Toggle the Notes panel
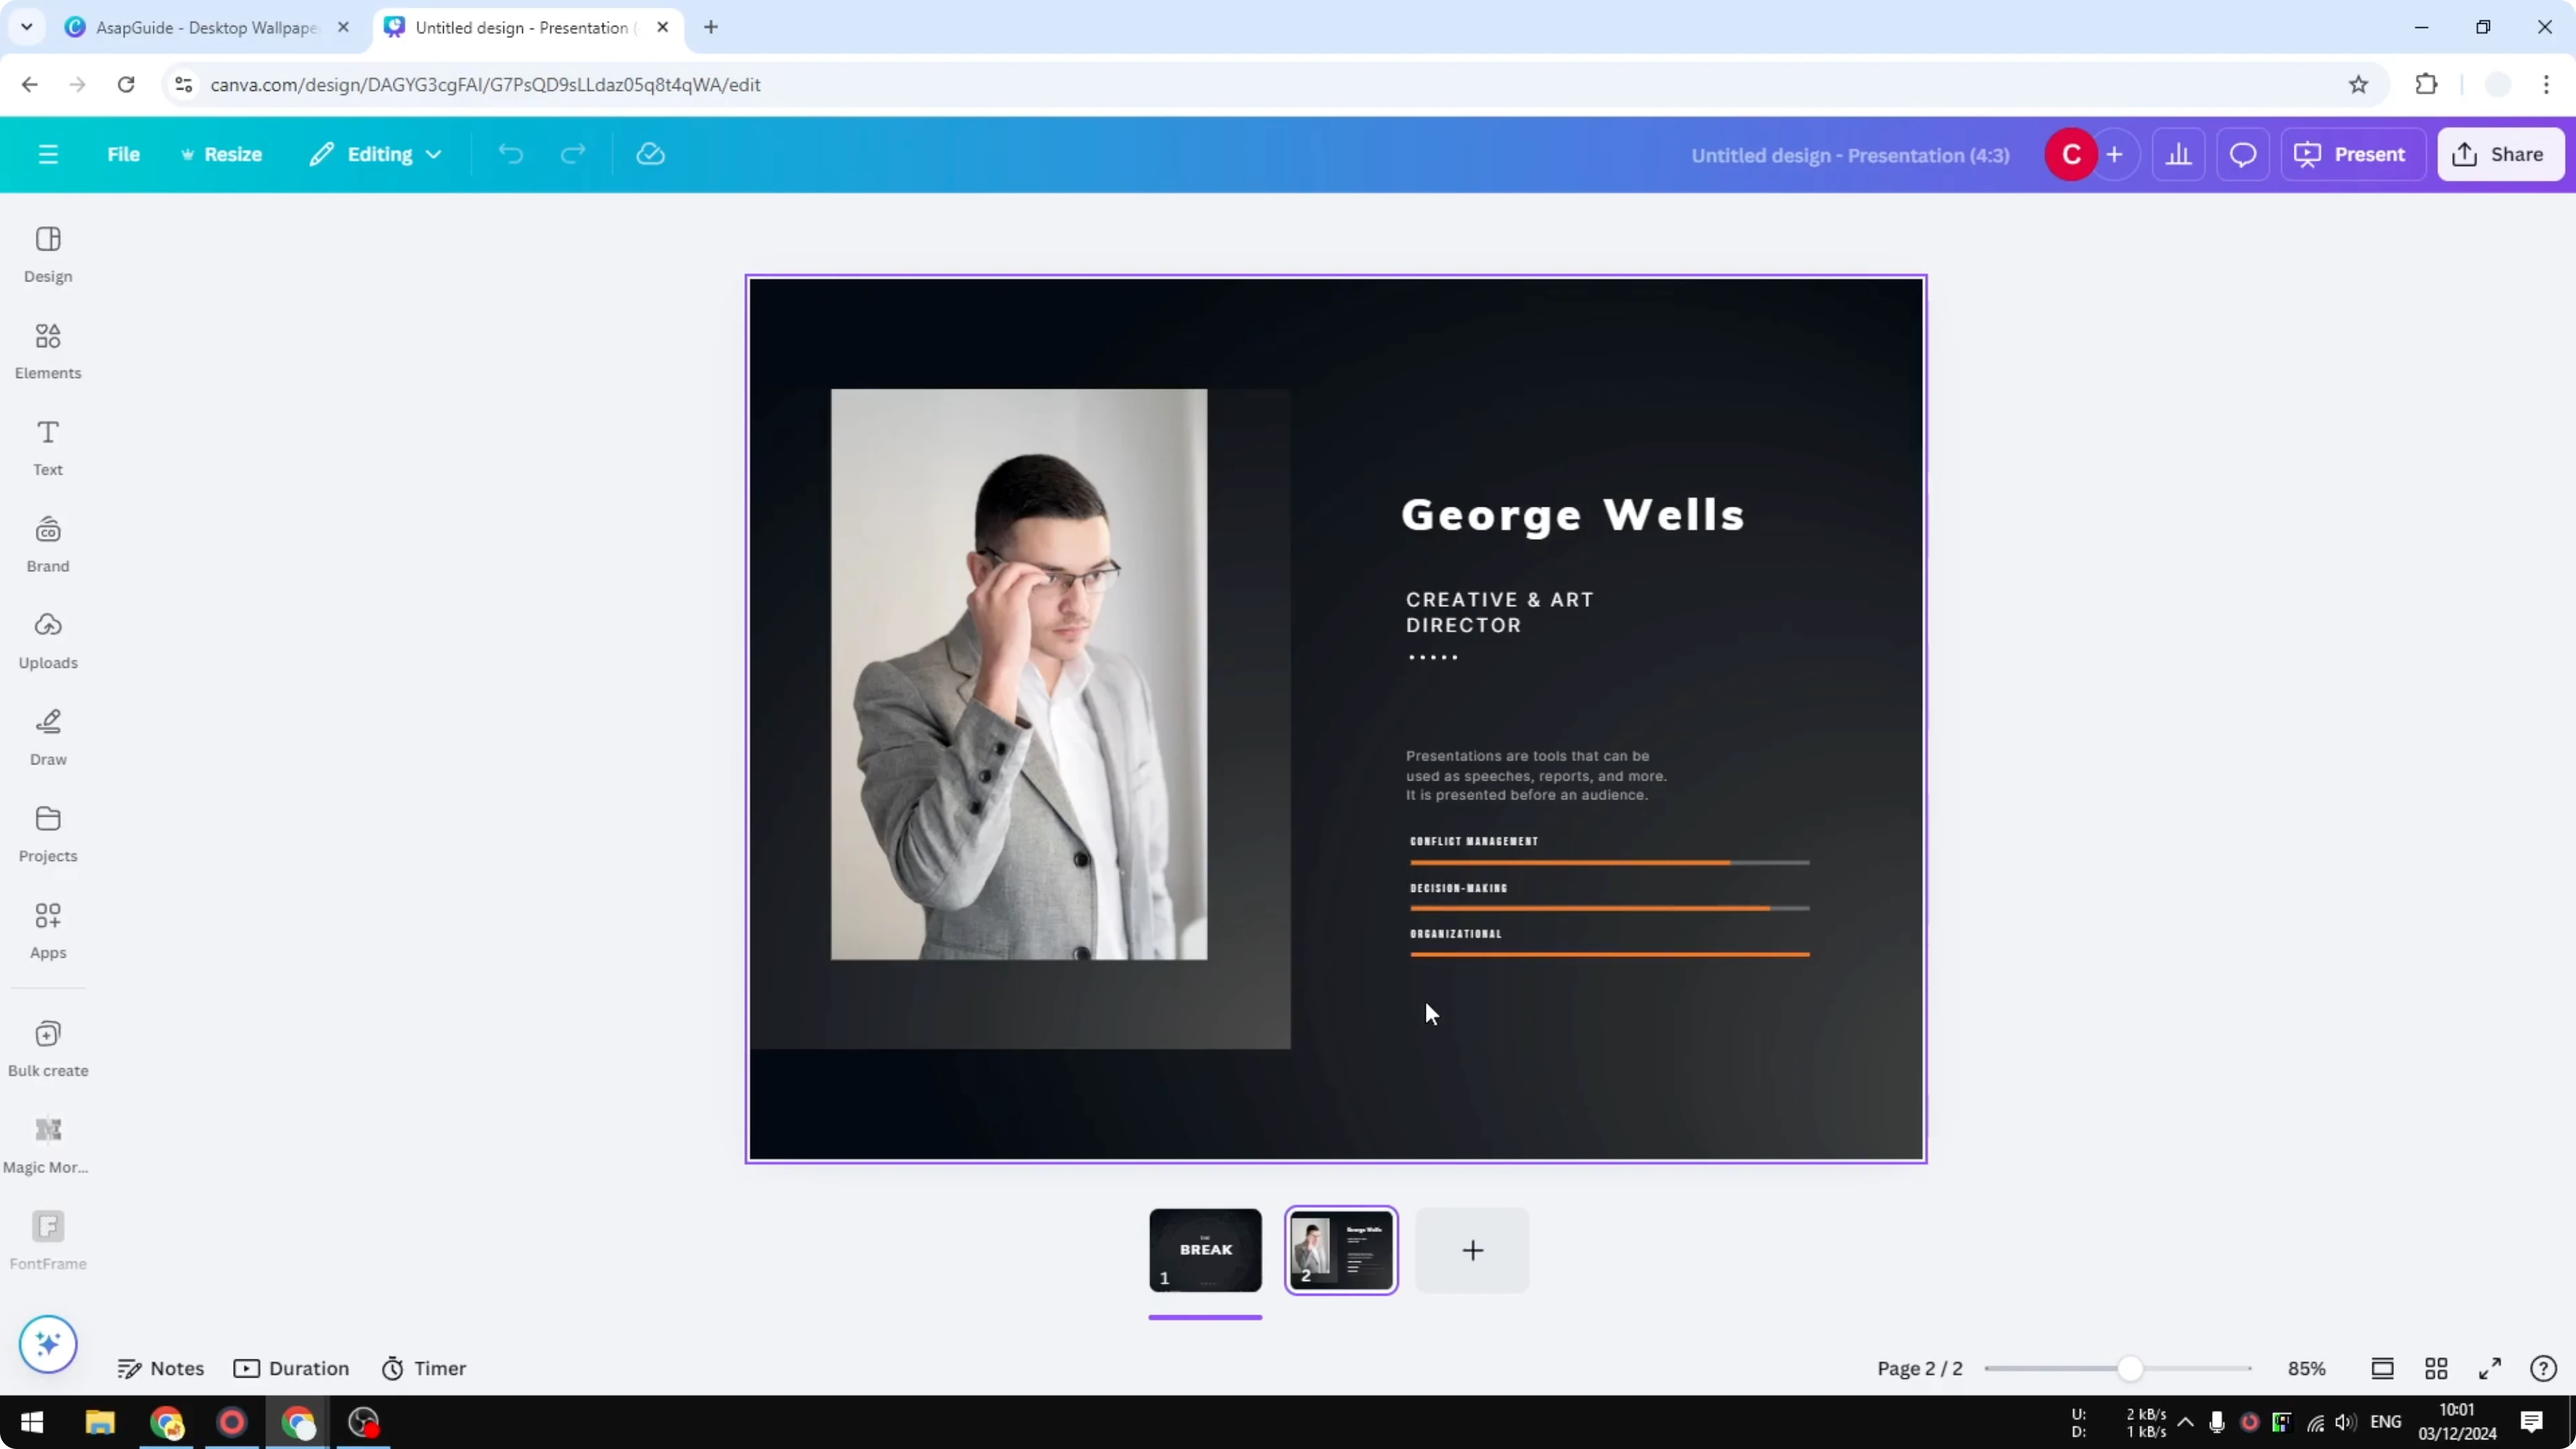Viewport: 2576px width, 1449px height. 161,1368
